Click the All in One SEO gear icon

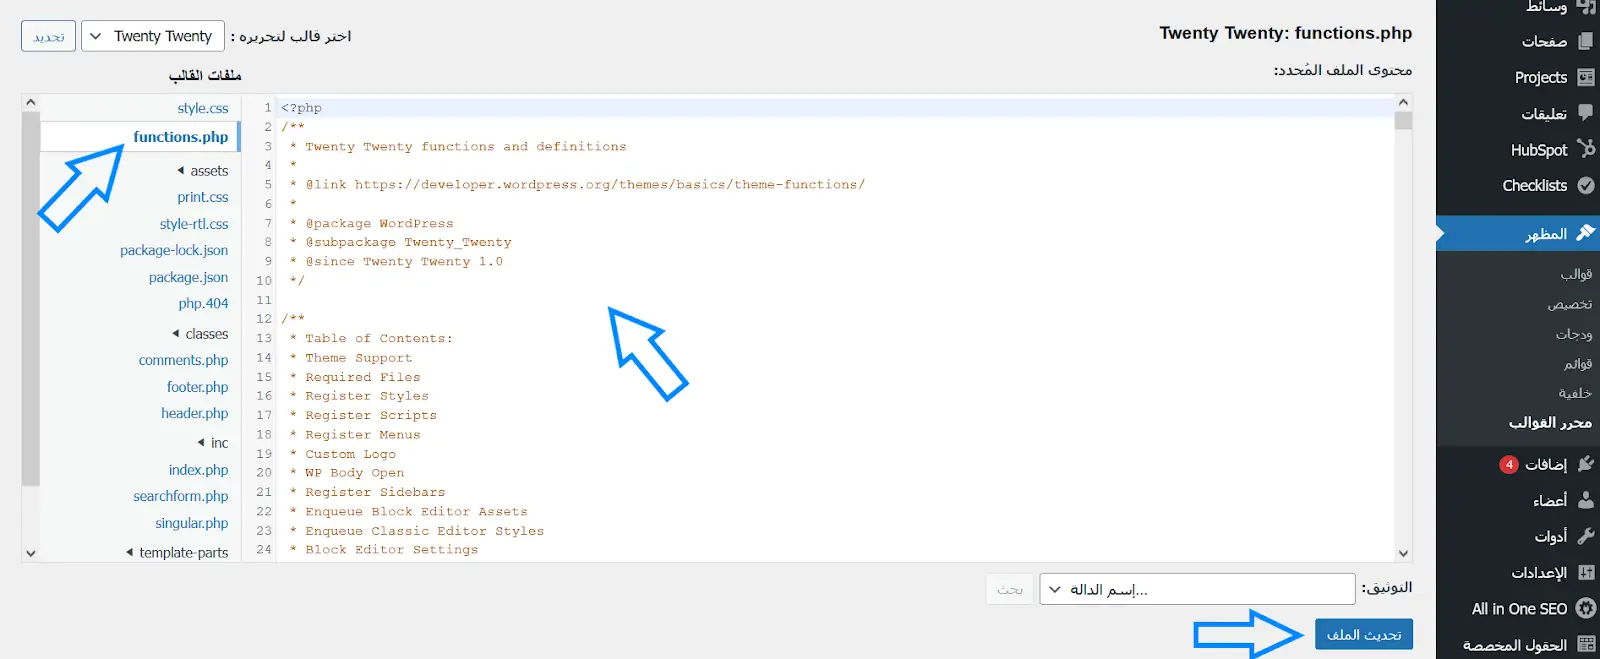1586,608
